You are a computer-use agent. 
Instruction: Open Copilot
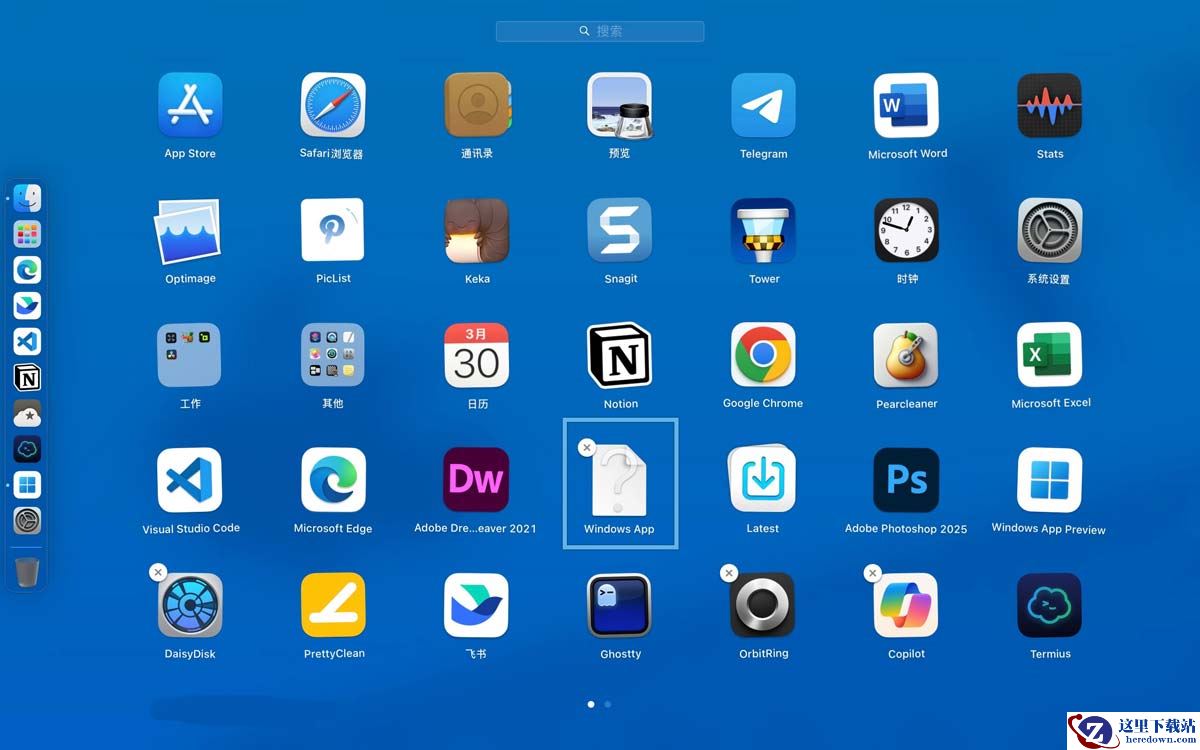coord(906,605)
